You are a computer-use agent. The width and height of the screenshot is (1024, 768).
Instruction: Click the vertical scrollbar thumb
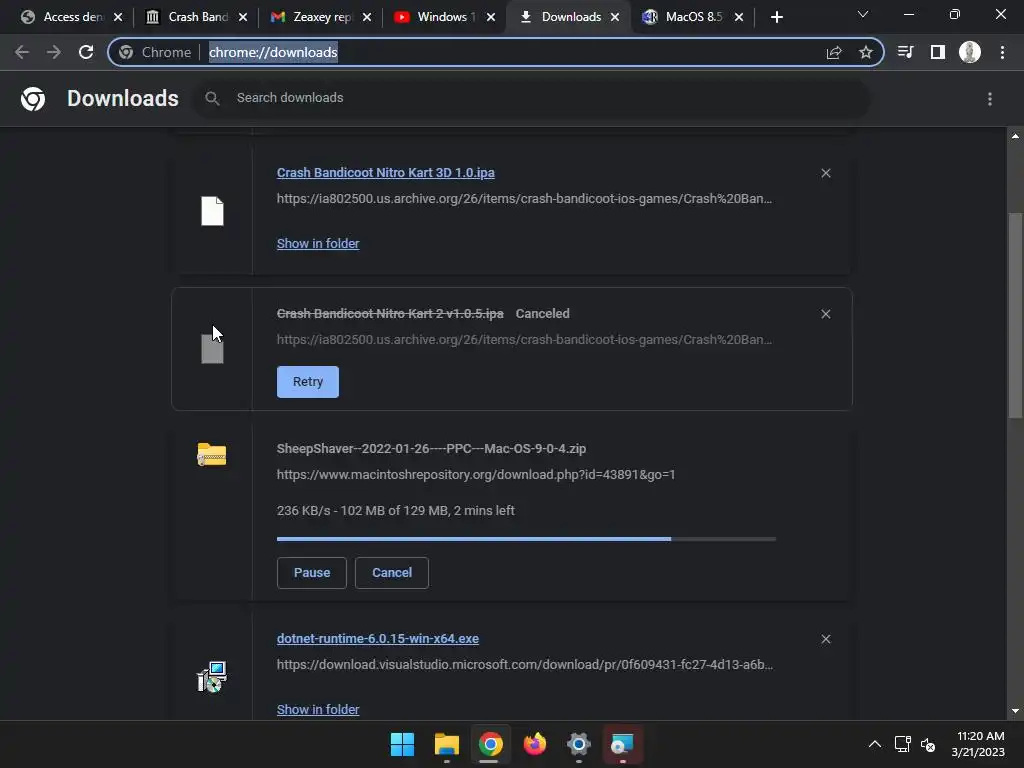tap(1015, 315)
